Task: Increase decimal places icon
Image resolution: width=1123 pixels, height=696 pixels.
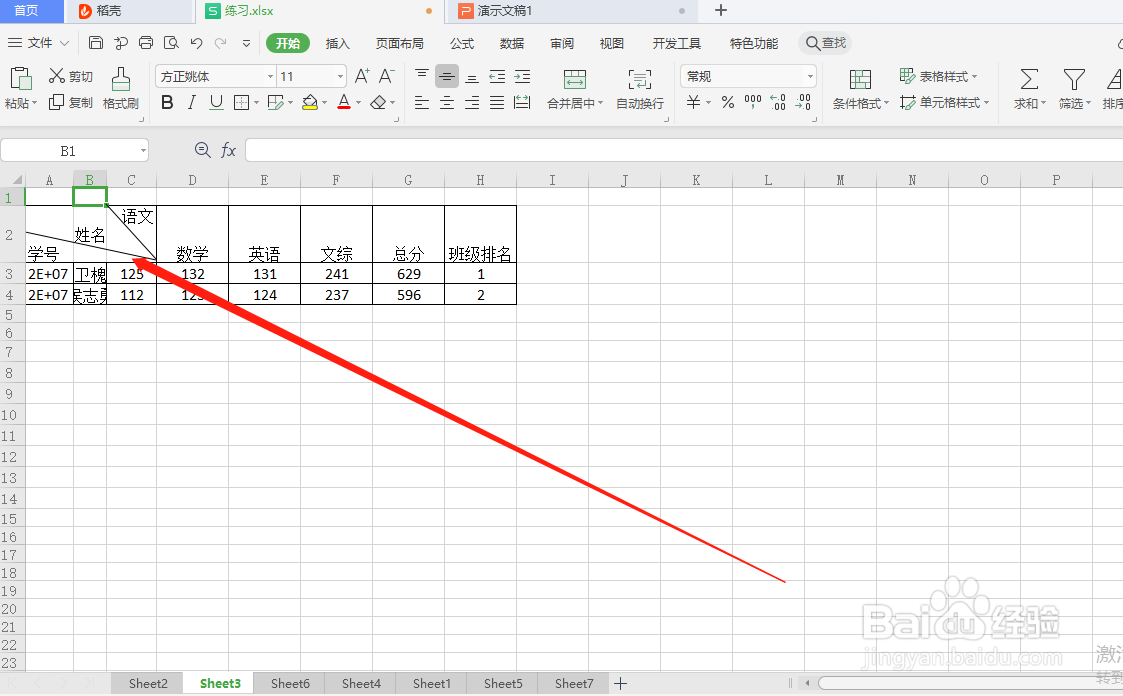Action: pyautogui.click(x=779, y=102)
